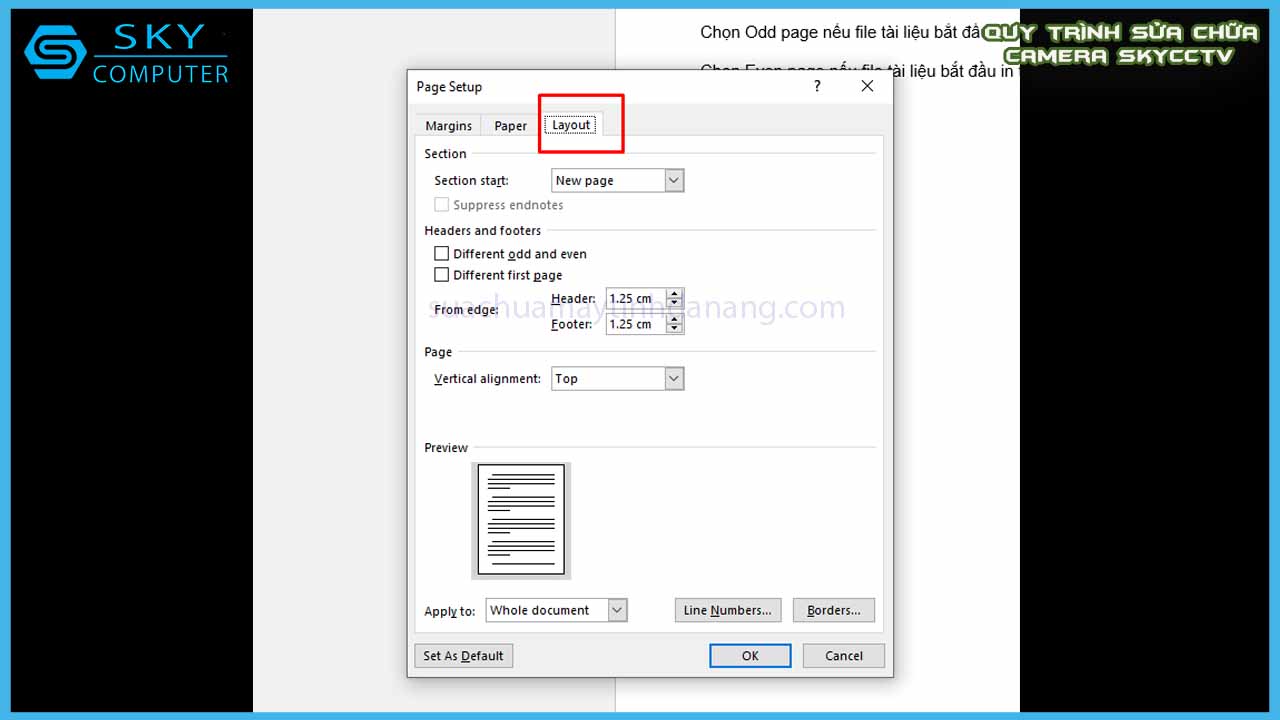Expand the Vertical alignment dropdown
This screenshot has width=1280, height=720.
674,379
